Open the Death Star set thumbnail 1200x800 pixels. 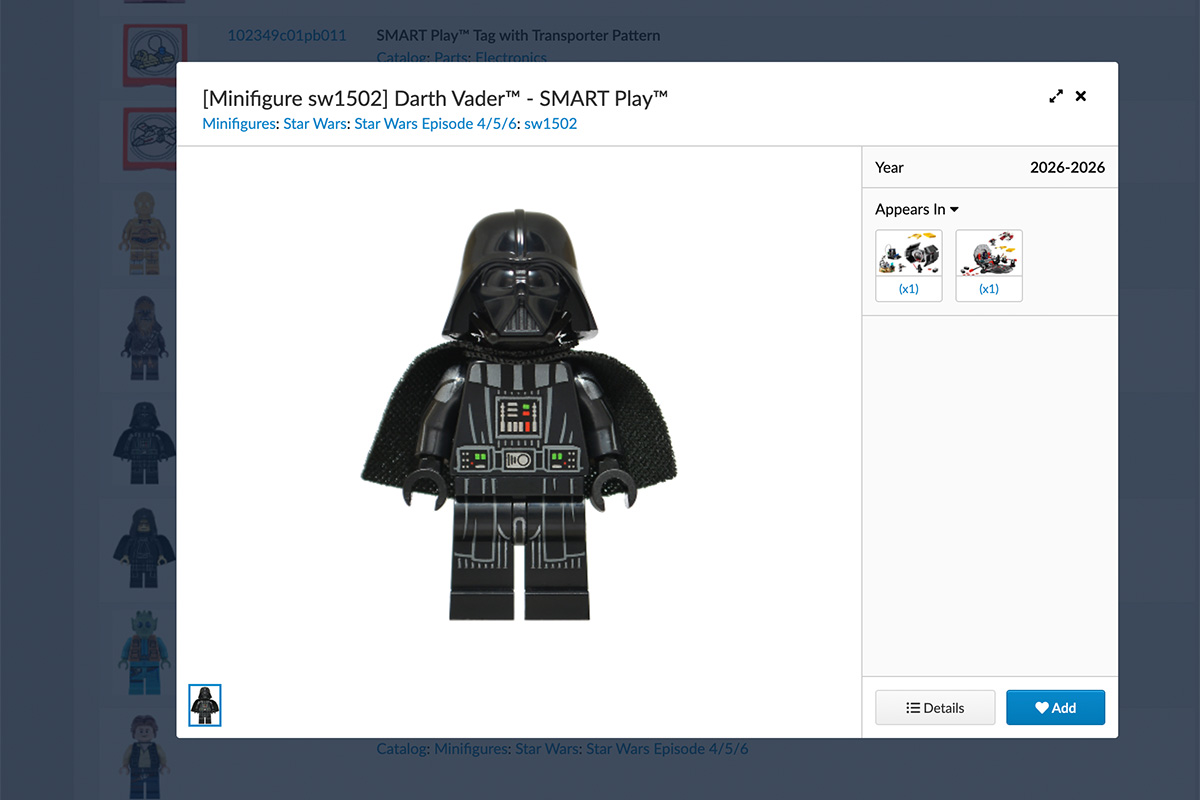pyautogui.click(x=988, y=254)
